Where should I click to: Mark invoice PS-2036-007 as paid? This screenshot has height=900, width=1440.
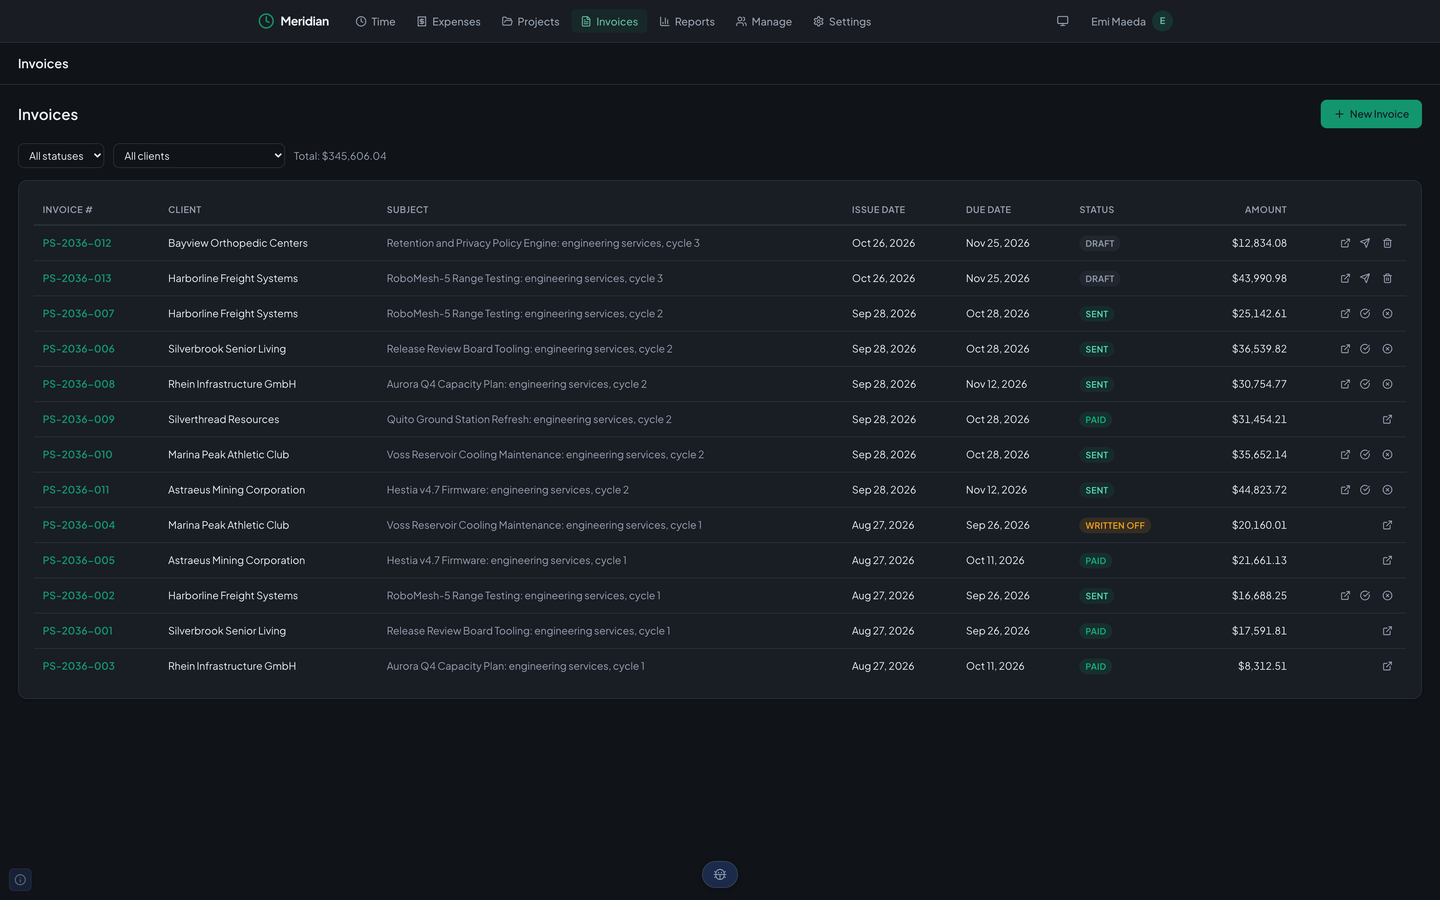click(x=1365, y=314)
